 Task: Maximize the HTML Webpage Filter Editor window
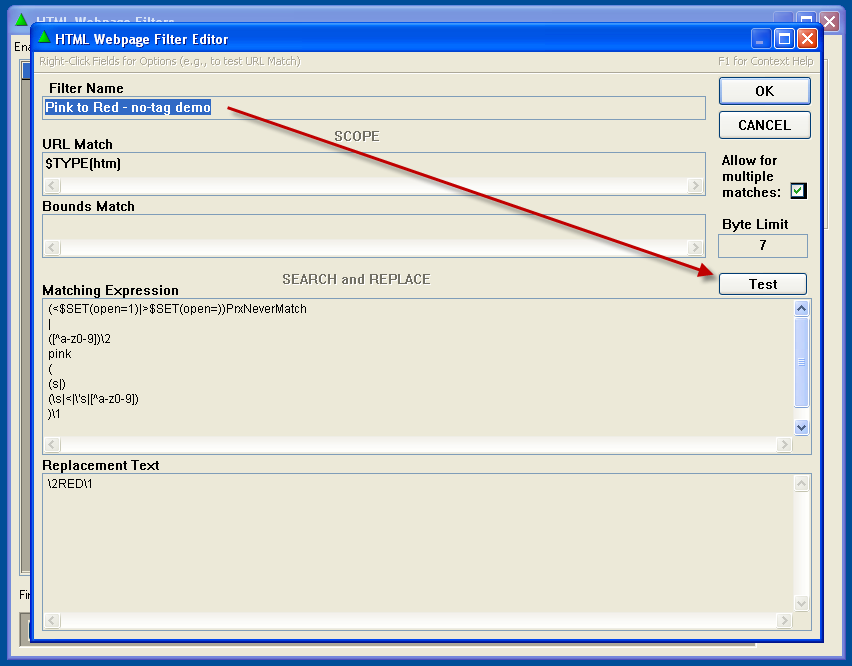point(784,39)
